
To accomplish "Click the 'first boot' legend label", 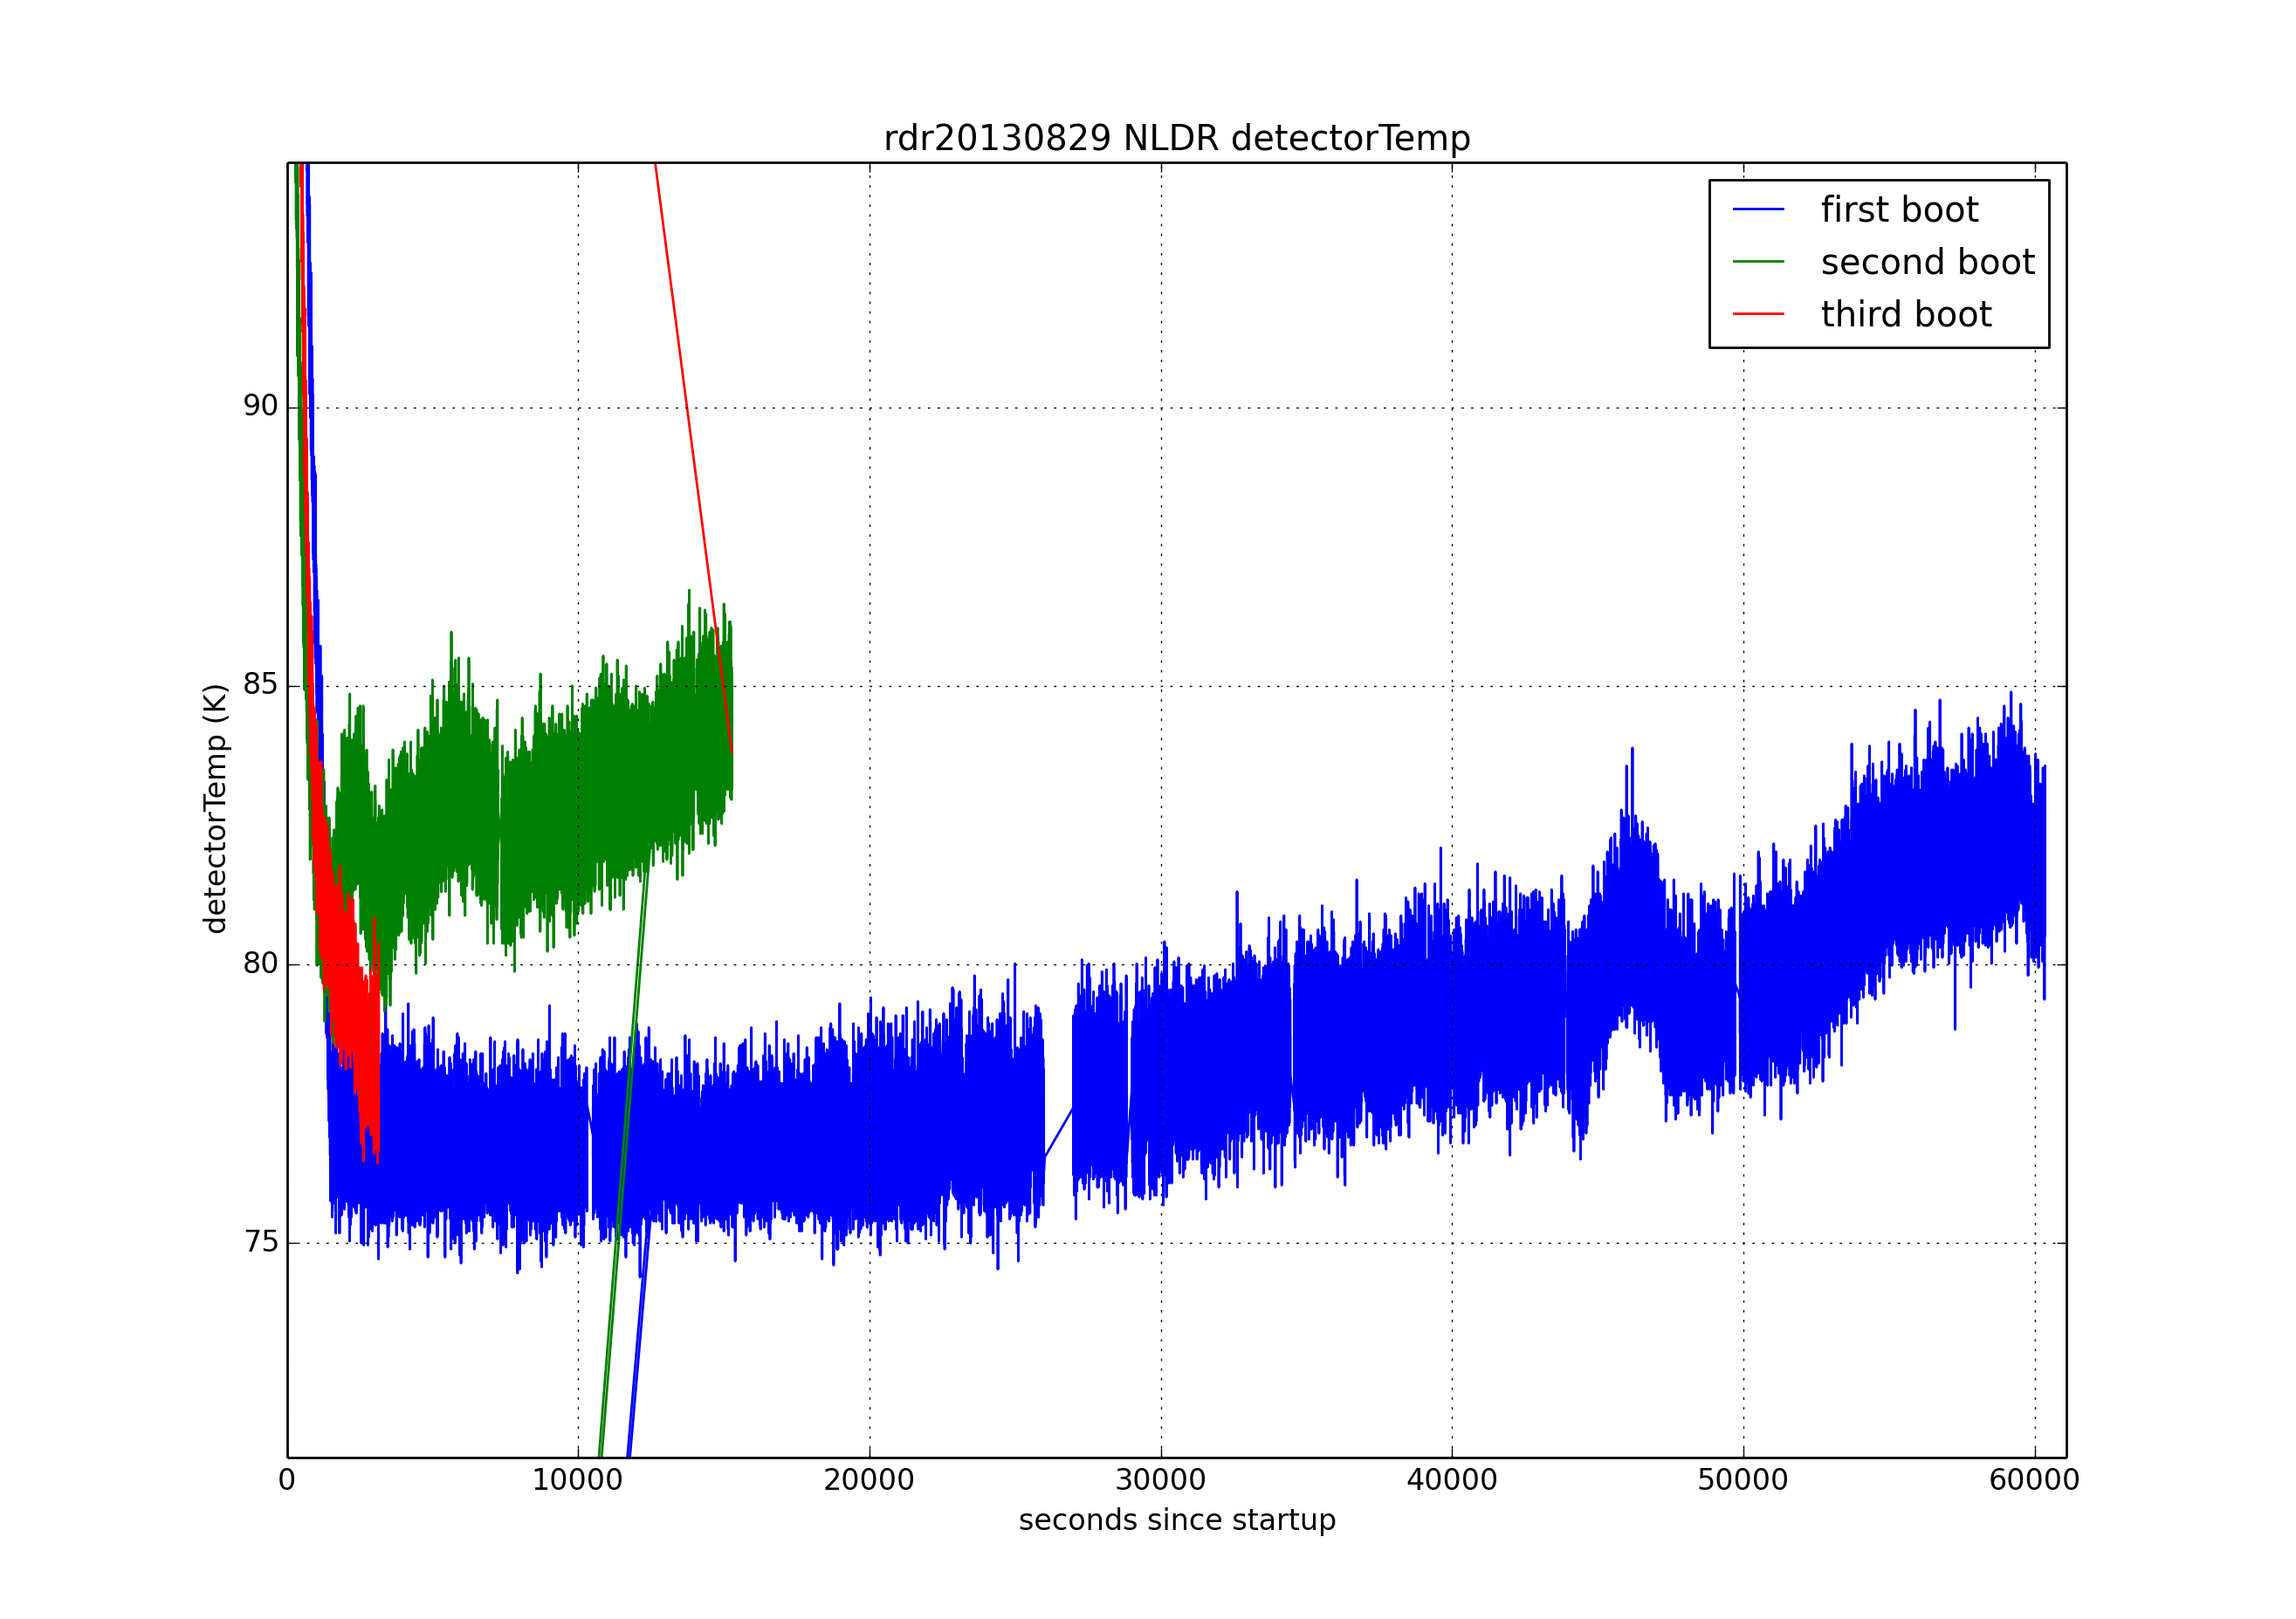I will [1898, 210].
